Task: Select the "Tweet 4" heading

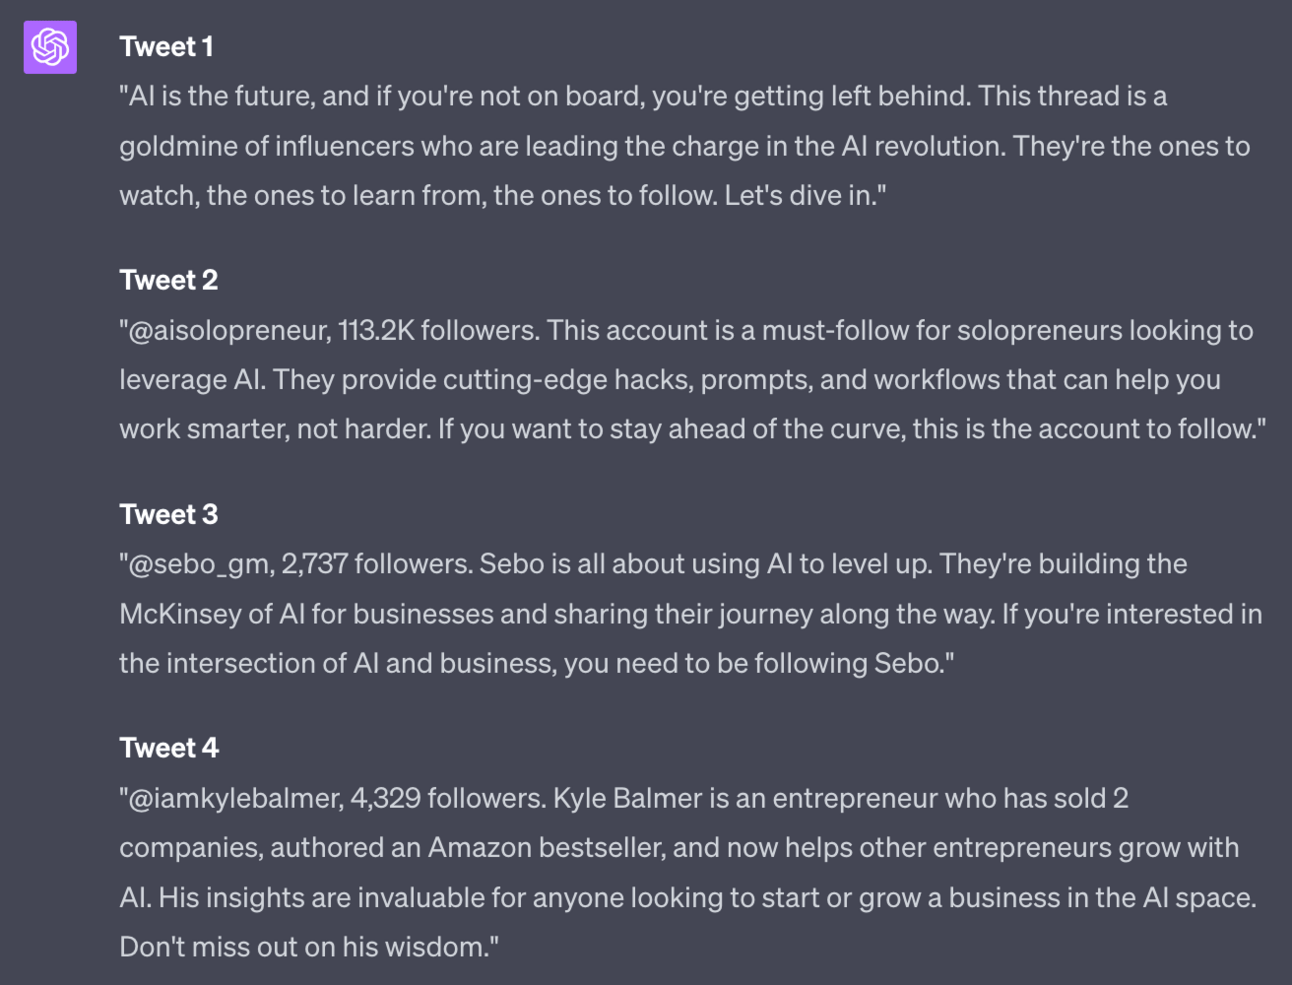Action: pos(168,748)
